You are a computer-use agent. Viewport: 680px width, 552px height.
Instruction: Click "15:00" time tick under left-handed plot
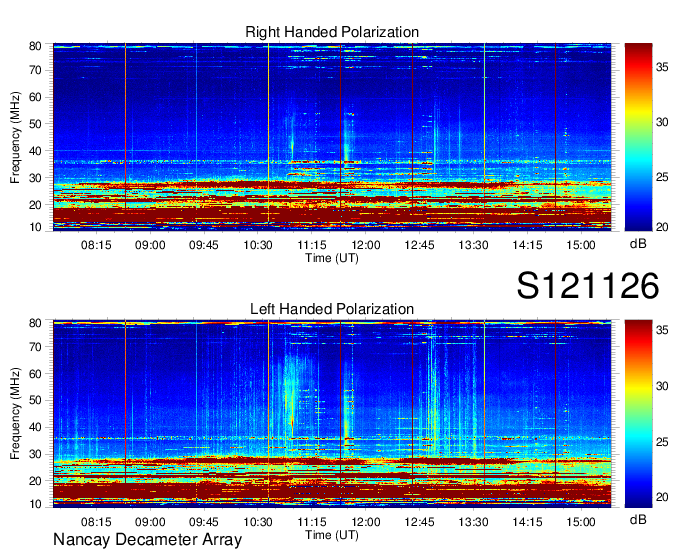point(581,522)
